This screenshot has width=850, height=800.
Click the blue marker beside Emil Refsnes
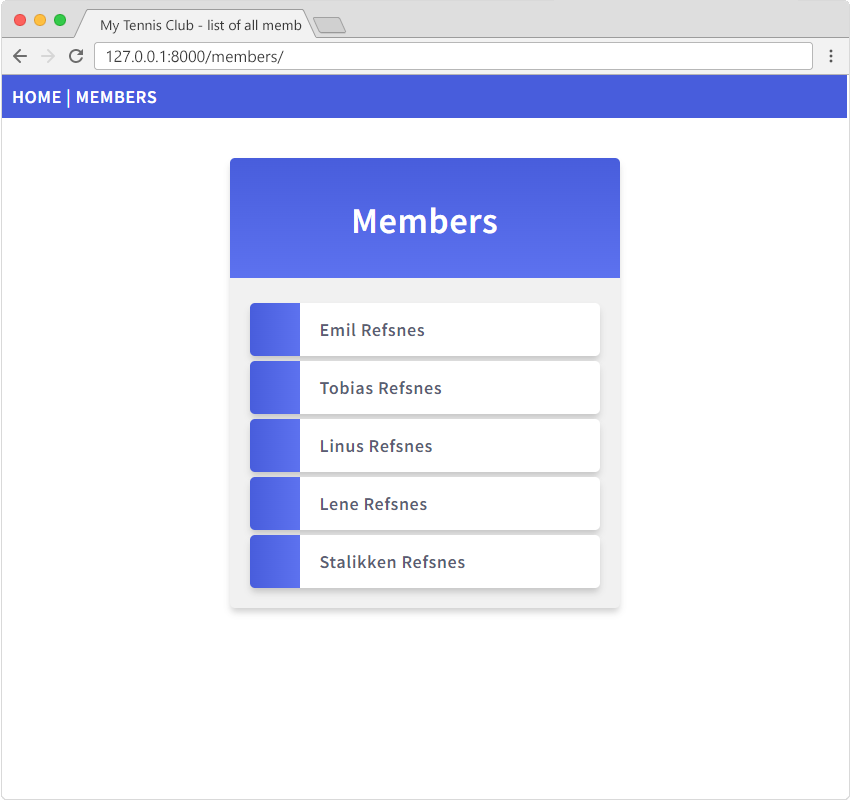click(x=274, y=329)
